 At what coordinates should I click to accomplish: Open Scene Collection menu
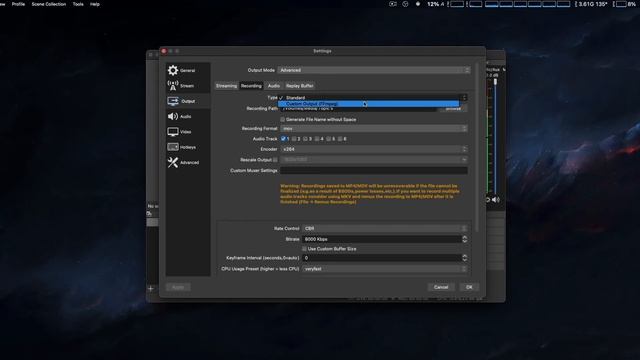click(49, 4)
